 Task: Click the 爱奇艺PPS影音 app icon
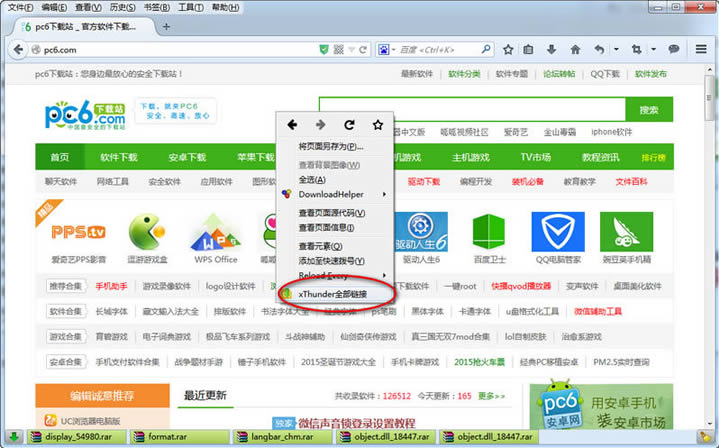point(78,232)
